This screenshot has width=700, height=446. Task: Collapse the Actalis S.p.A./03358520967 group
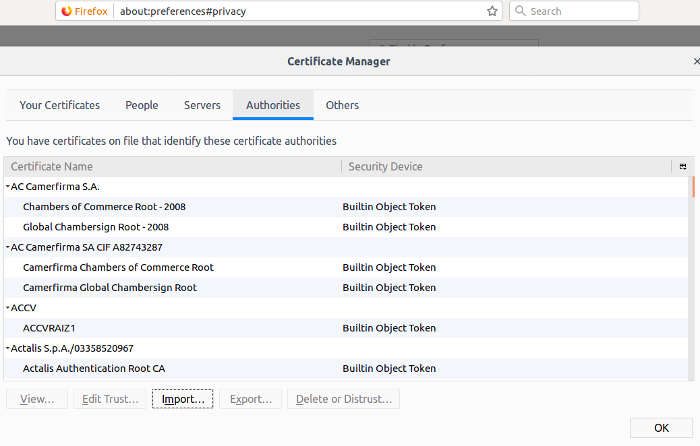tap(8, 348)
